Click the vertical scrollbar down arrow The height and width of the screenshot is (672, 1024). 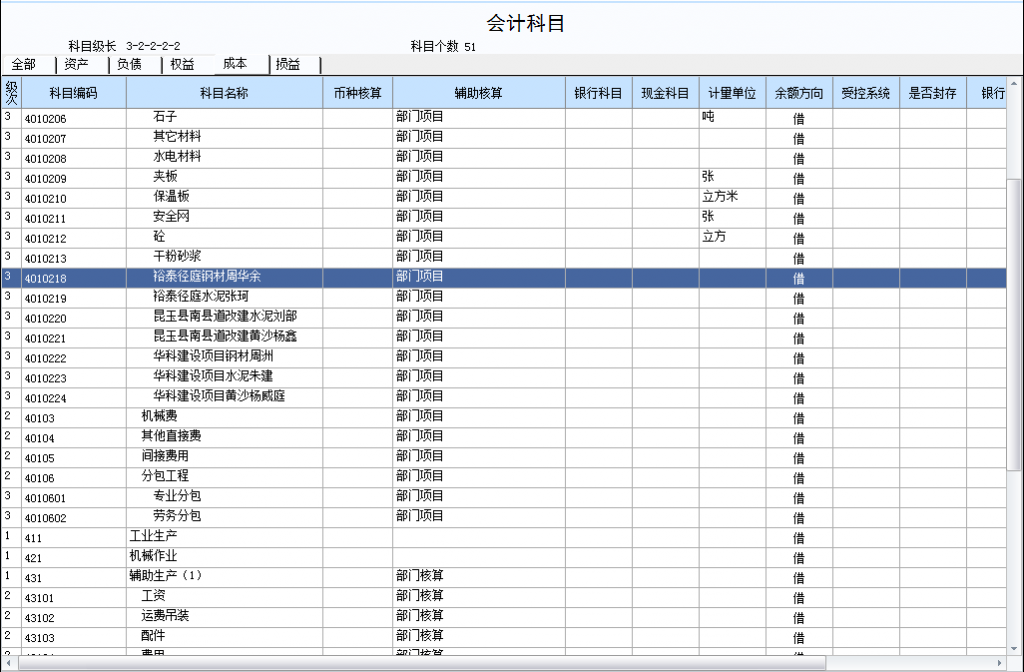(1014, 650)
